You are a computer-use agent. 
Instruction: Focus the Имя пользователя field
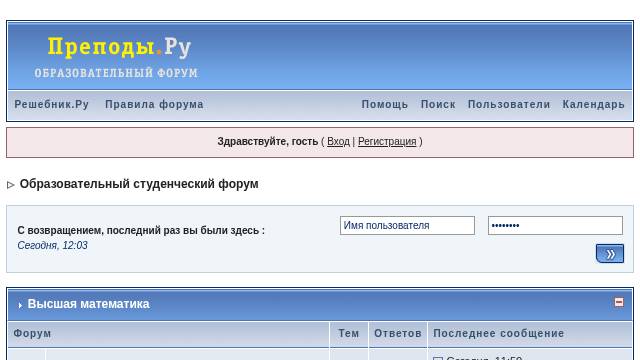coord(407,225)
